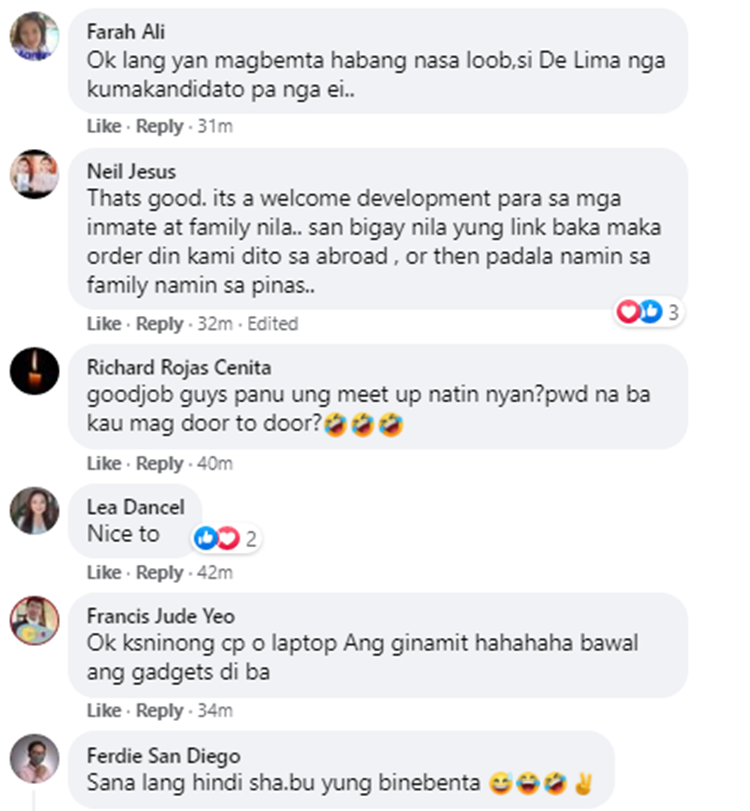View edit history via Edited label
Screen dimensions: 750x811
point(273,324)
